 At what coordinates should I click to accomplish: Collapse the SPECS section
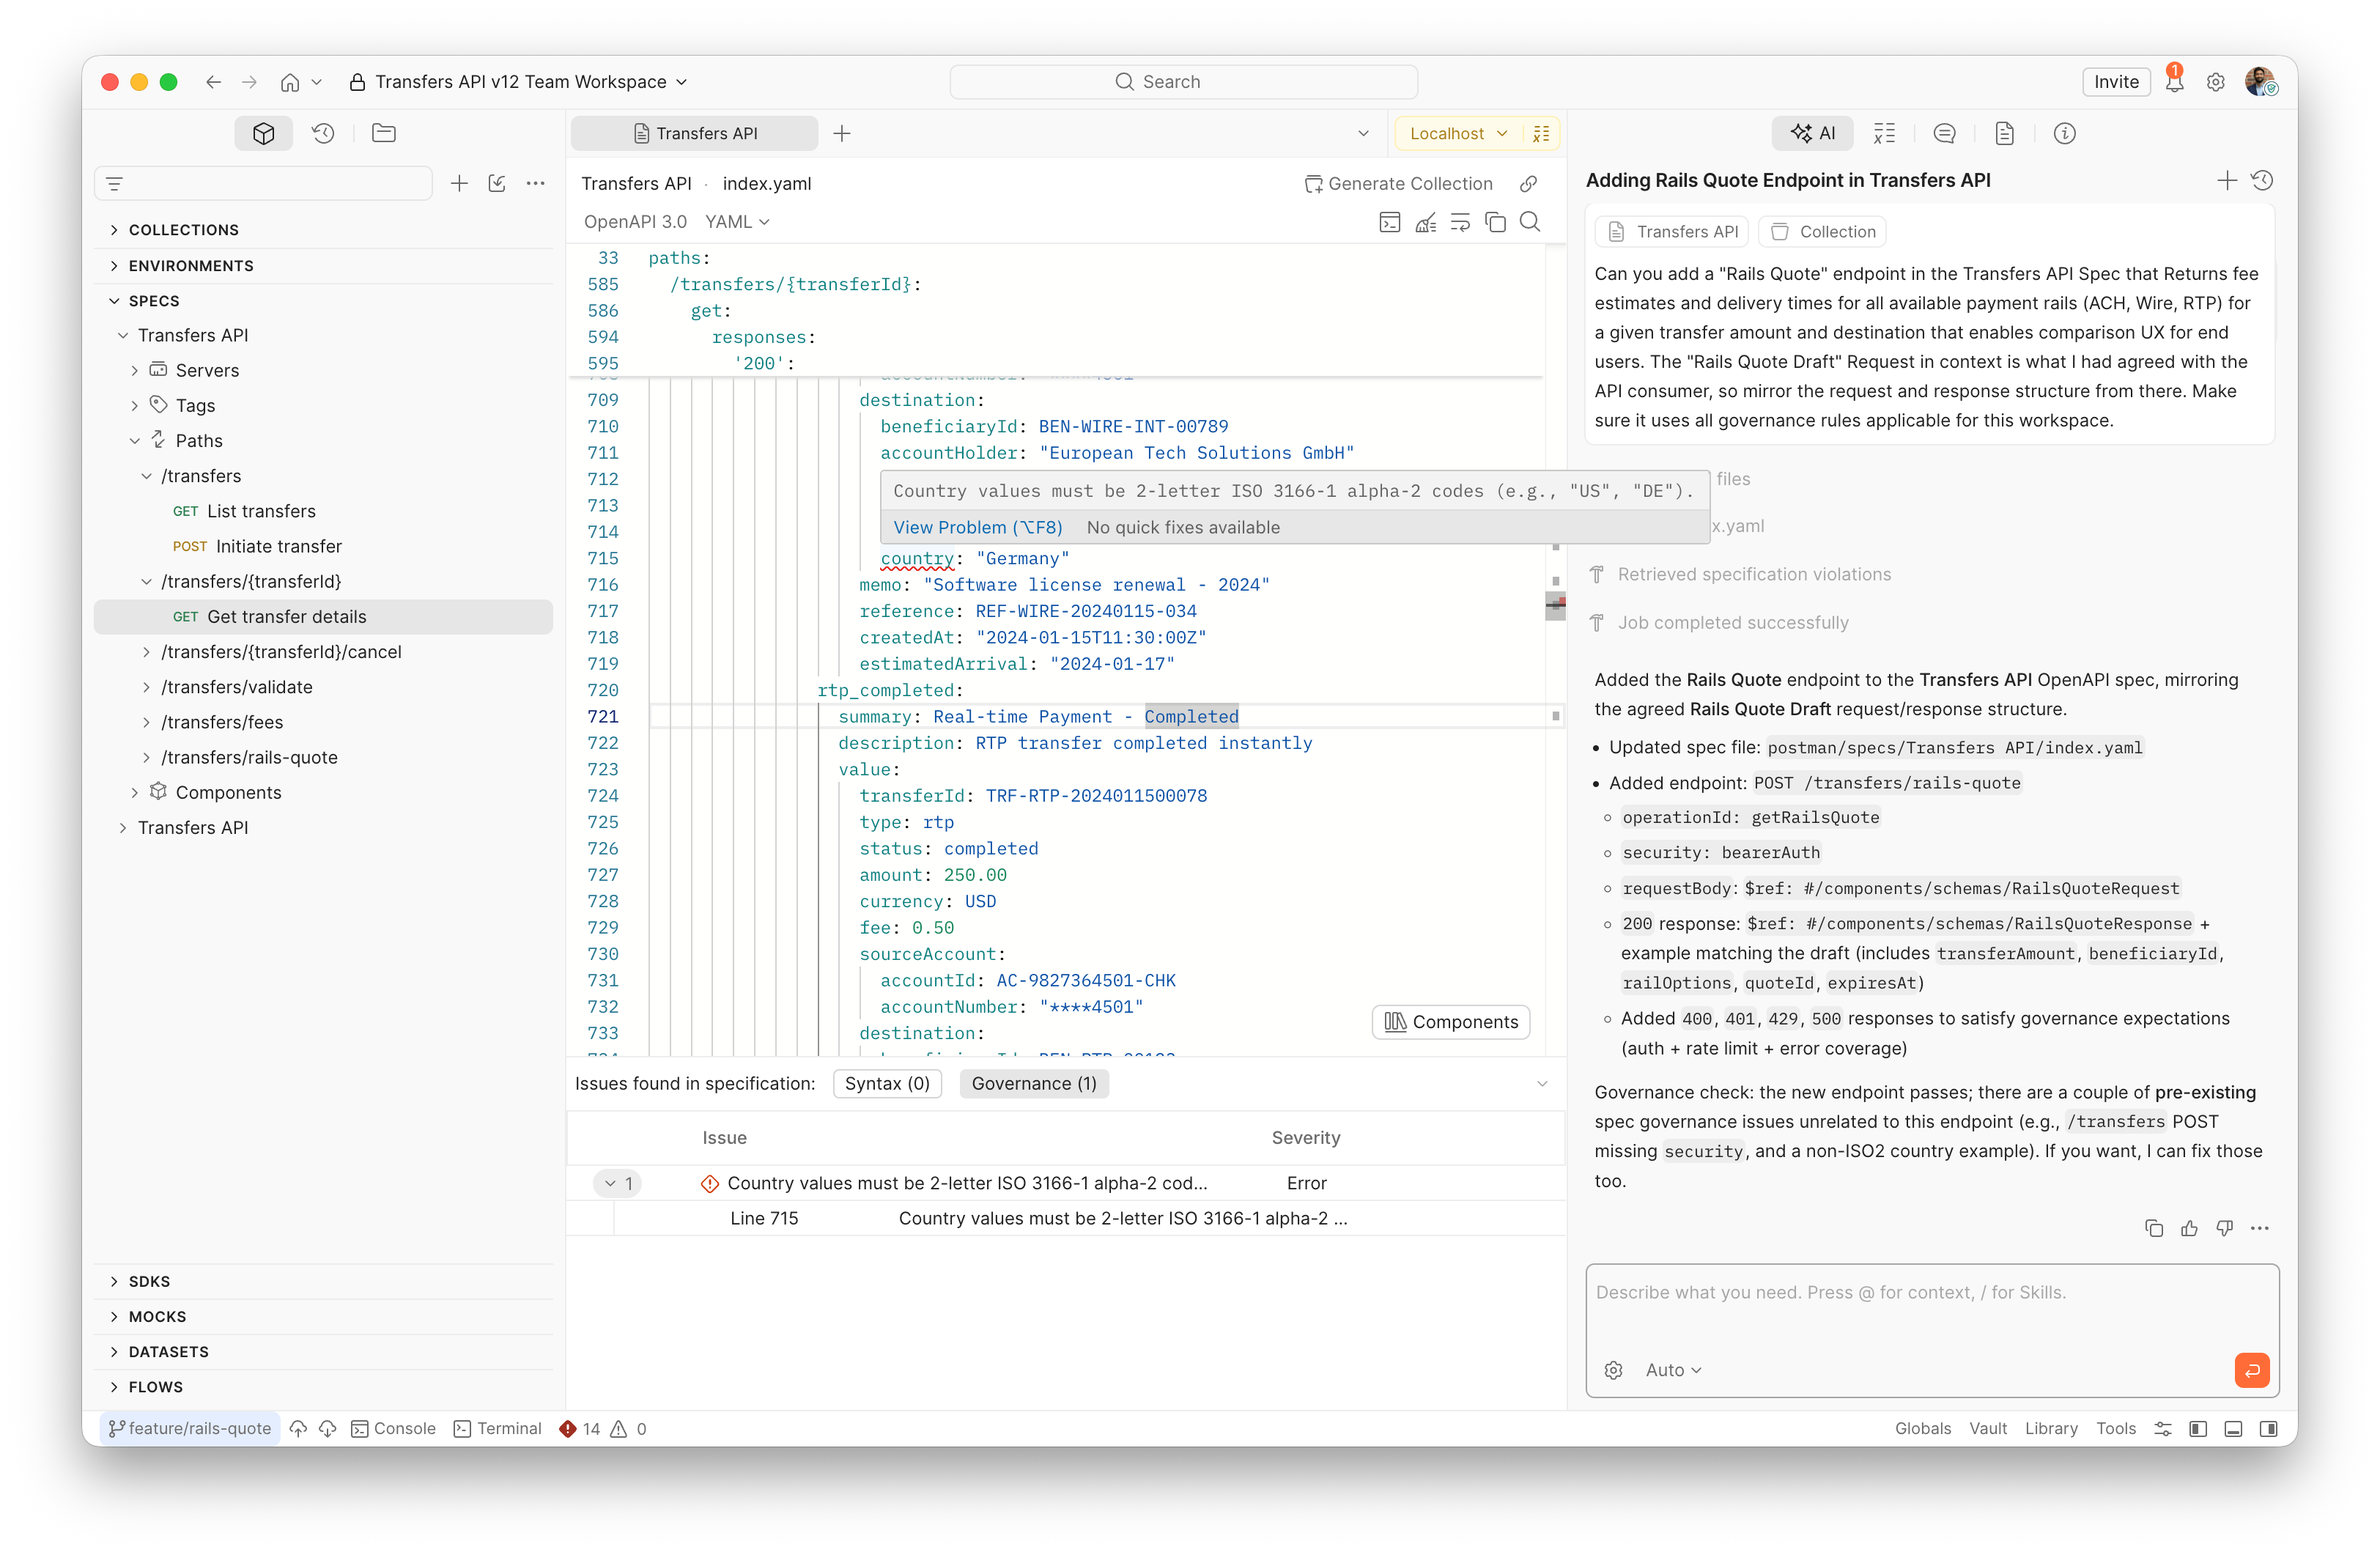click(114, 300)
